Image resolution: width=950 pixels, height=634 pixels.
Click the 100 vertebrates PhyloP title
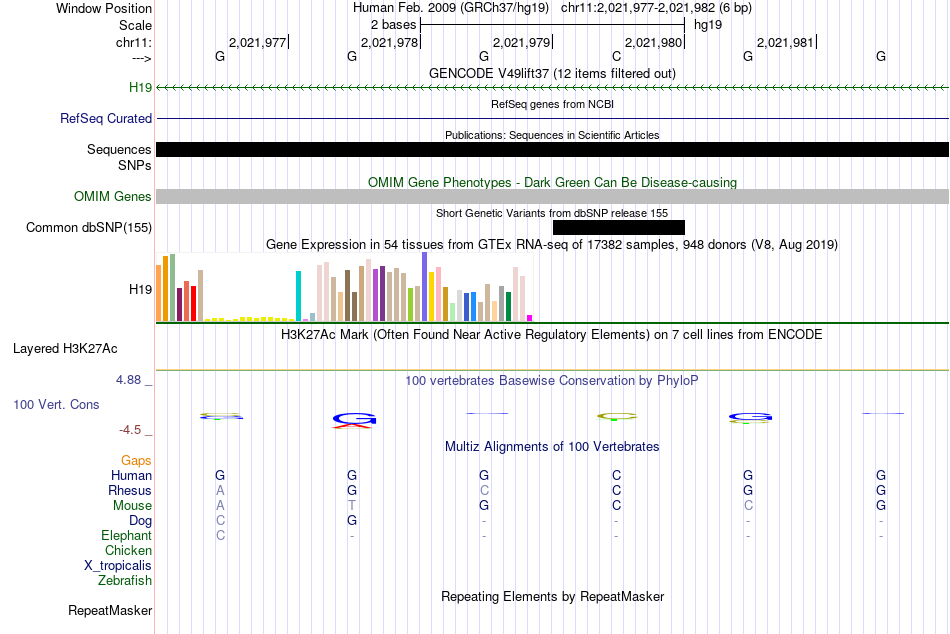pos(551,381)
